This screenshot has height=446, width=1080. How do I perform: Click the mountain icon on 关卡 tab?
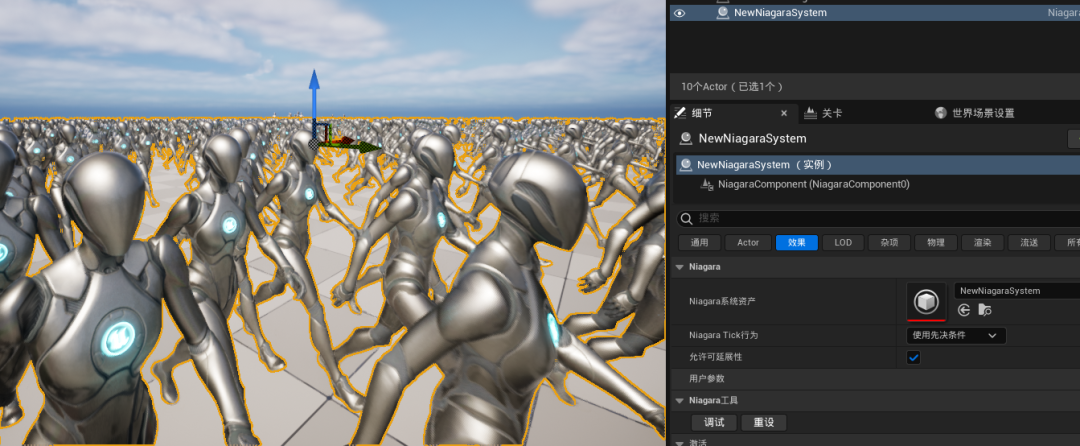[811, 113]
